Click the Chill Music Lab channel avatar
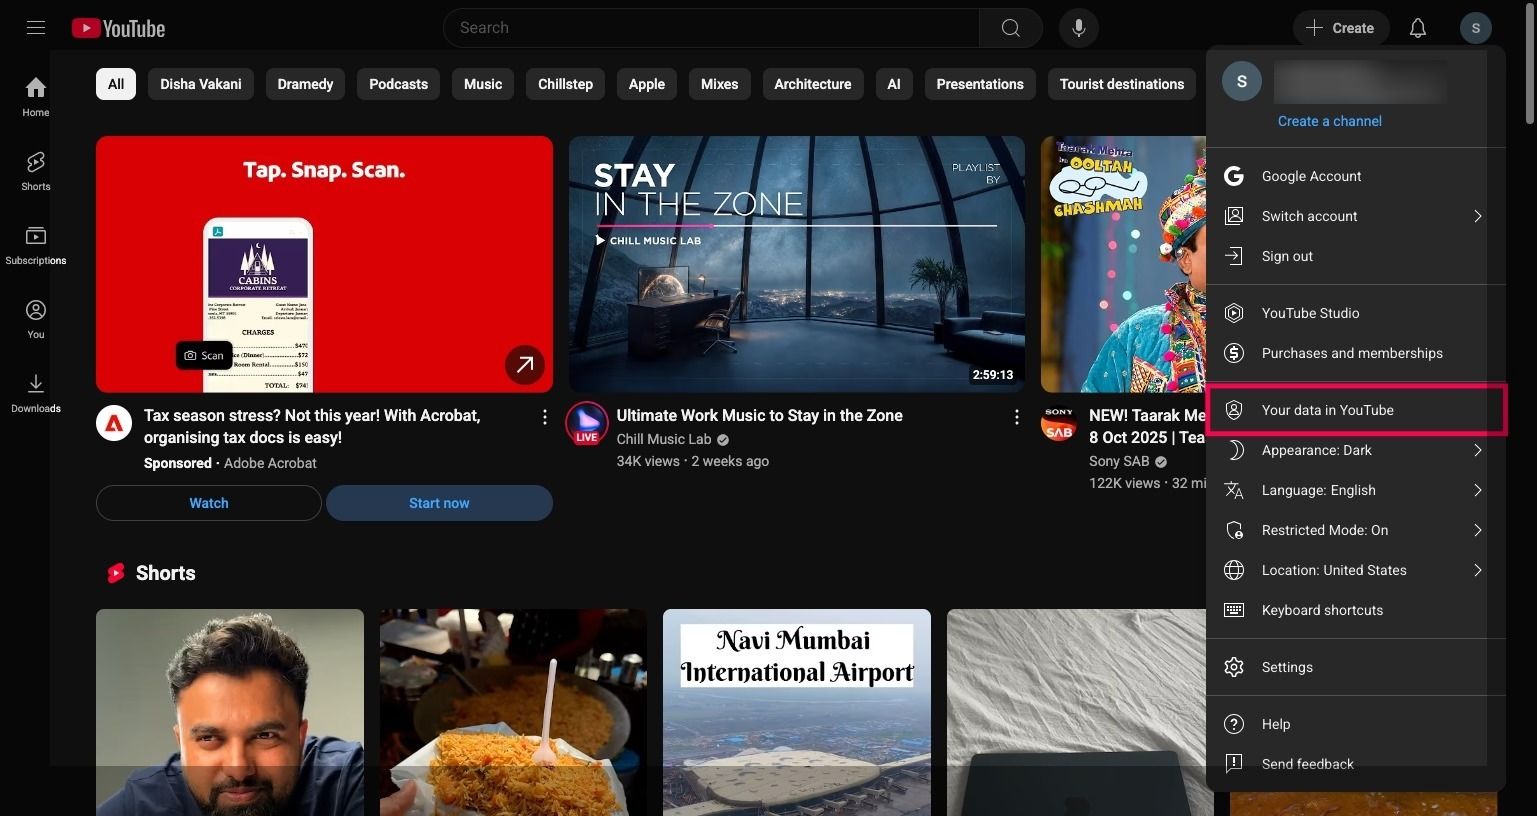This screenshot has height=816, width=1537. 587,423
